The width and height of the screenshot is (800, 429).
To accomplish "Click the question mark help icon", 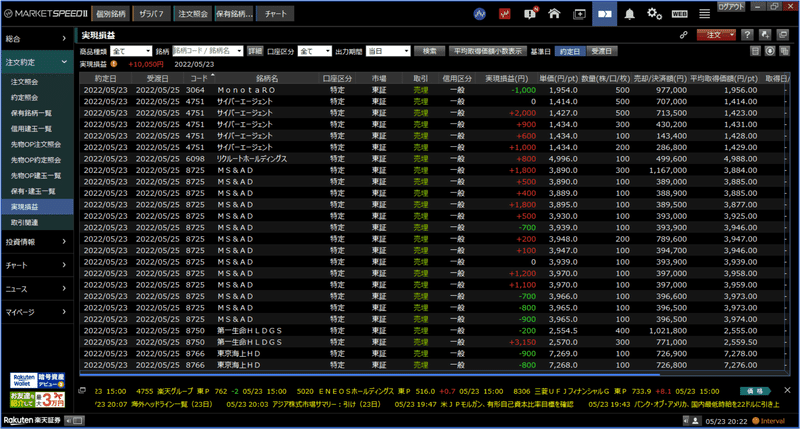I will point(747,35).
